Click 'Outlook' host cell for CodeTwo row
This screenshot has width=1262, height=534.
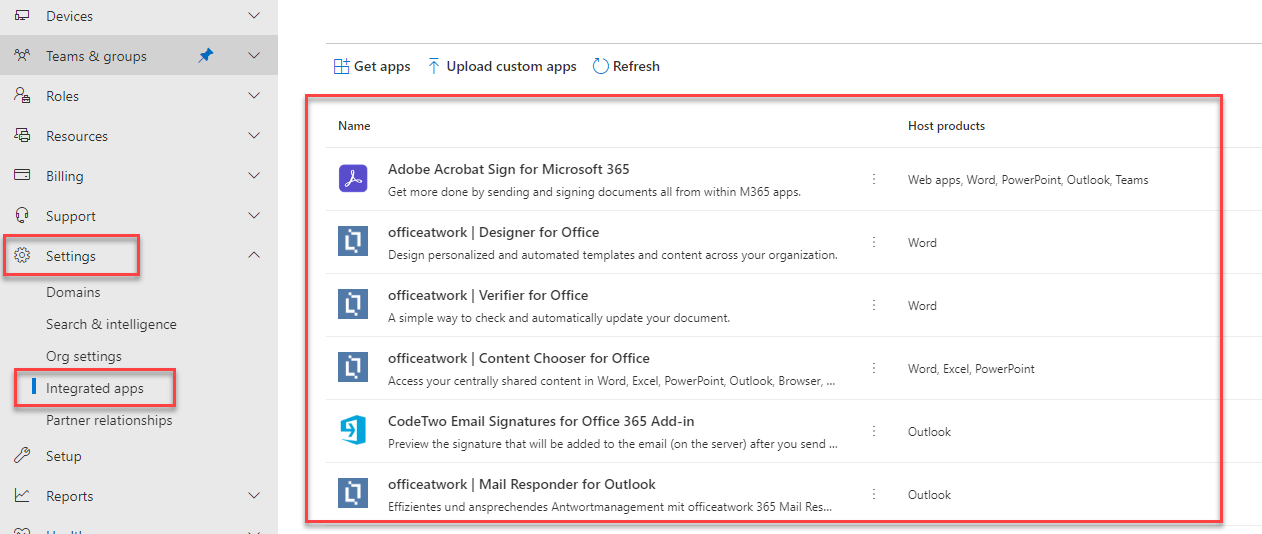click(x=929, y=432)
